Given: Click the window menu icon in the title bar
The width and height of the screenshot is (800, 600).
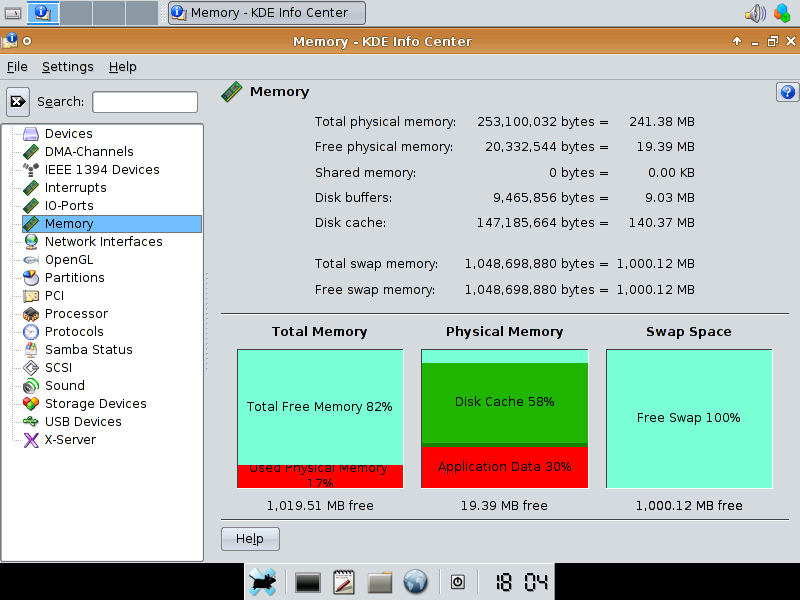Looking at the screenshot, I should 10,41.
